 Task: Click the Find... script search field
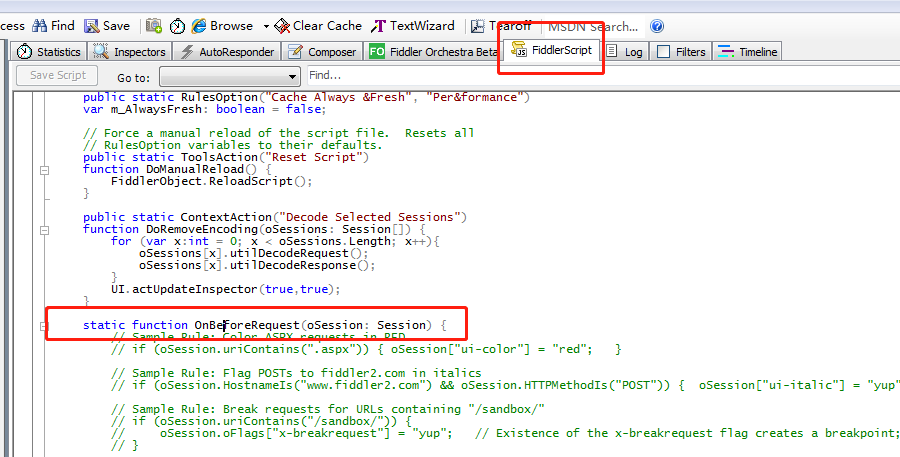pos(603,75)
